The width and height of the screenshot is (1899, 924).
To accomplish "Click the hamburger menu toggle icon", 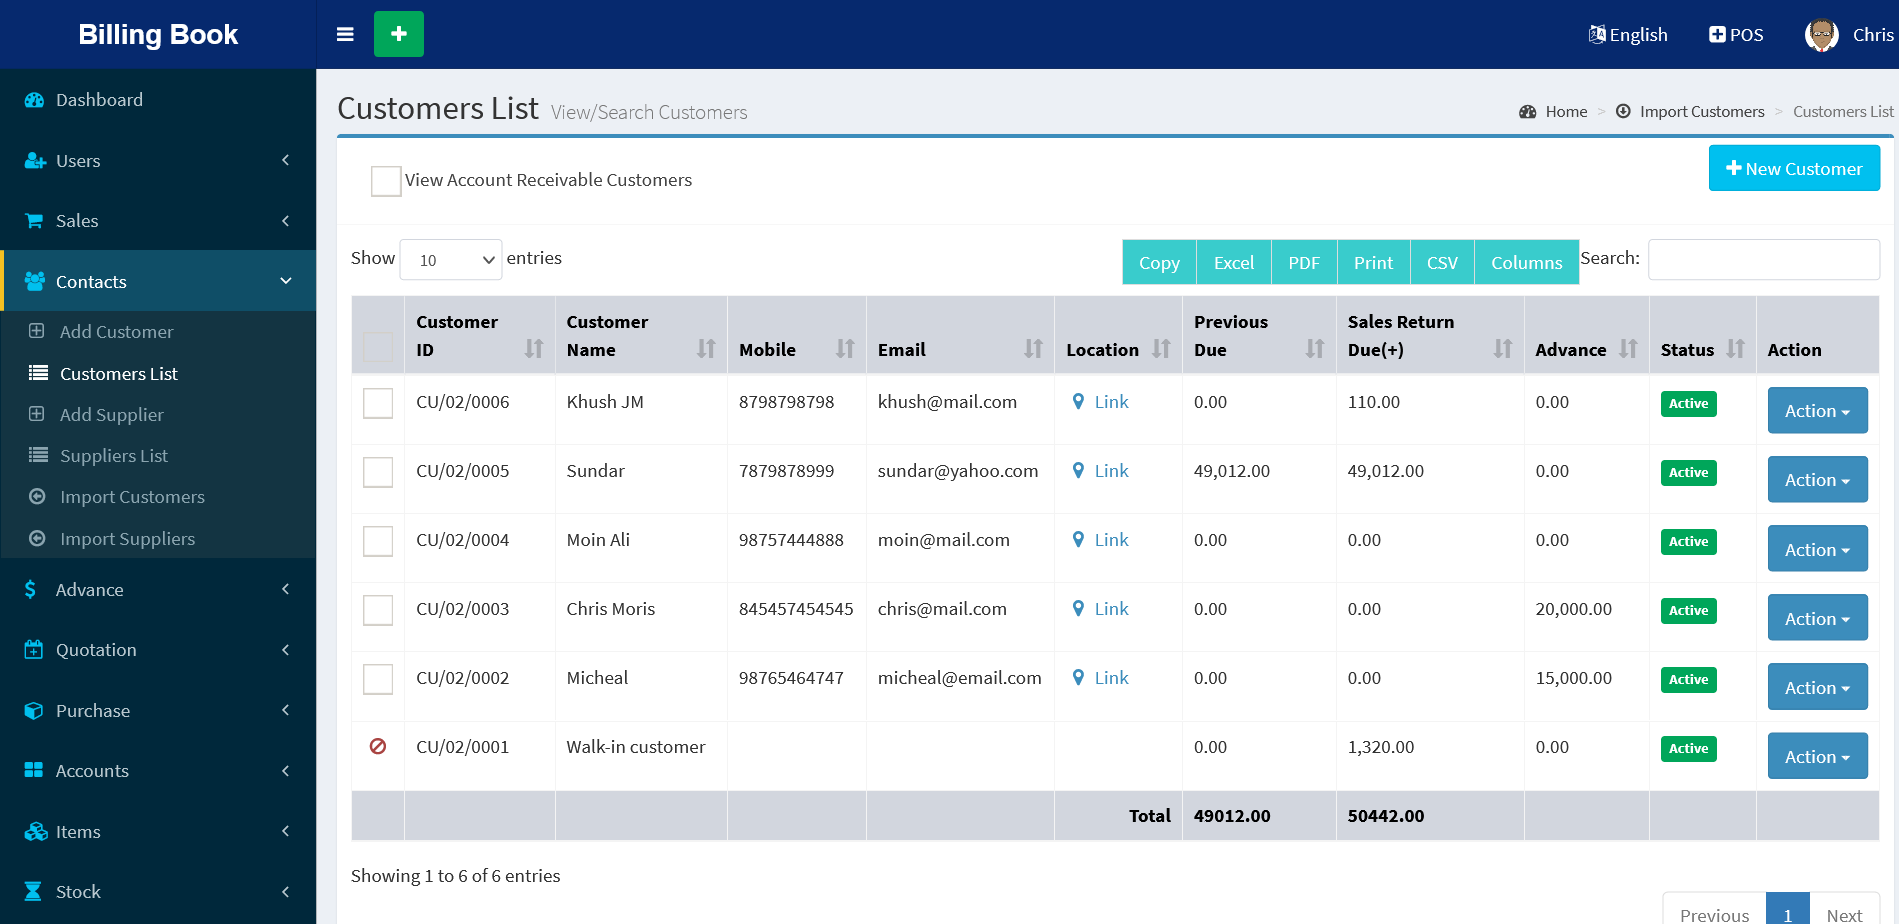I will pyautogui.click(x=345, y=35).
